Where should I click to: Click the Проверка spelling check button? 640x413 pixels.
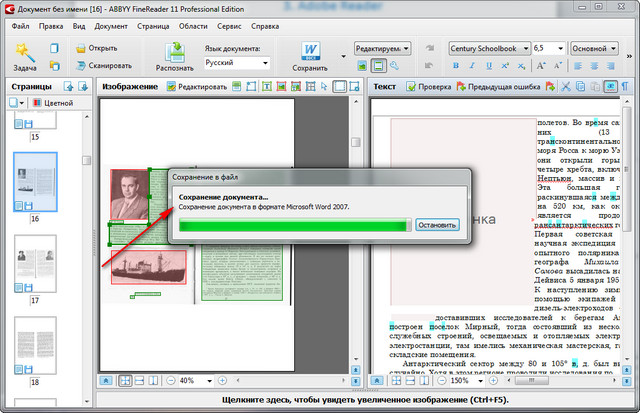[x=429, y=87]
